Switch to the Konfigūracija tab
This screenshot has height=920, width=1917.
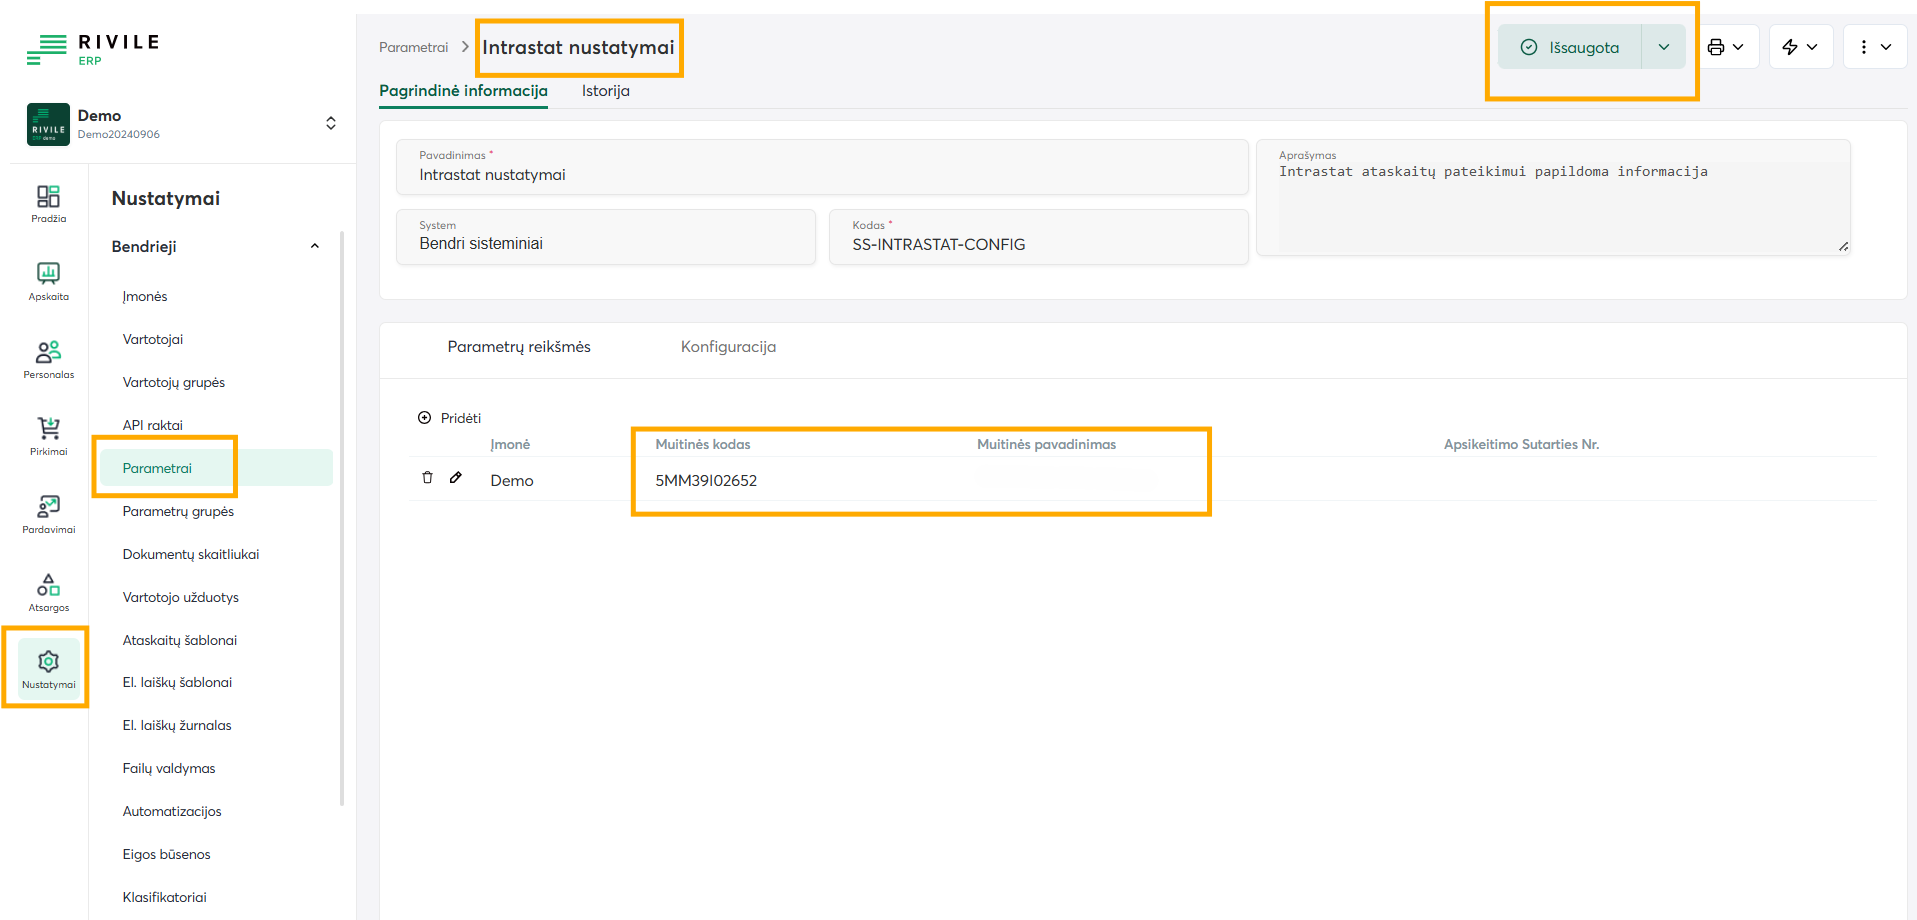[x=728, y=347]
